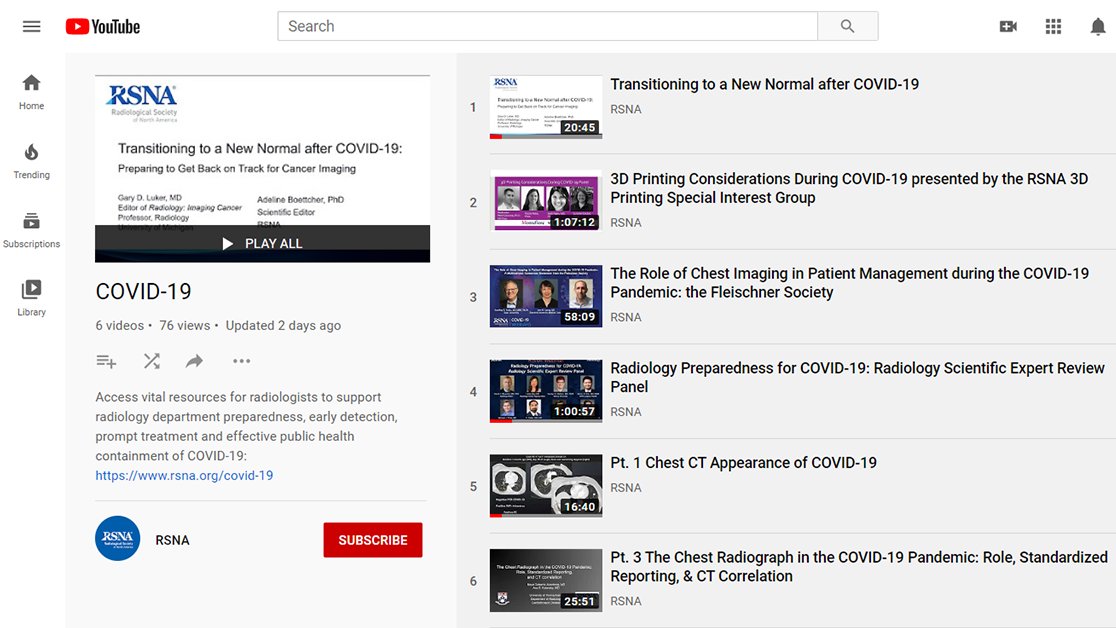Save playlist with add-to-list icon
The width and height of the screenshot is (1116, 628).
pos(106,361)
